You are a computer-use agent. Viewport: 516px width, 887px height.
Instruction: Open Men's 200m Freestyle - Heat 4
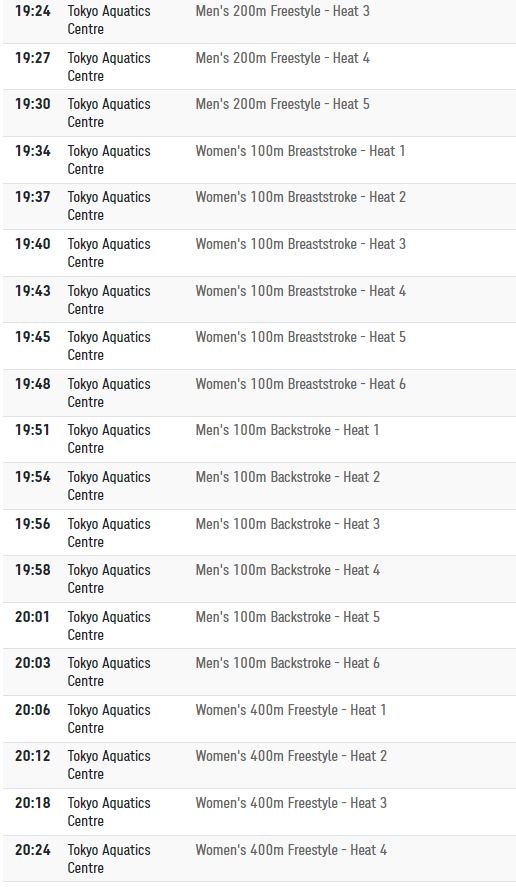pyautogui.click(x=282, y=58)
